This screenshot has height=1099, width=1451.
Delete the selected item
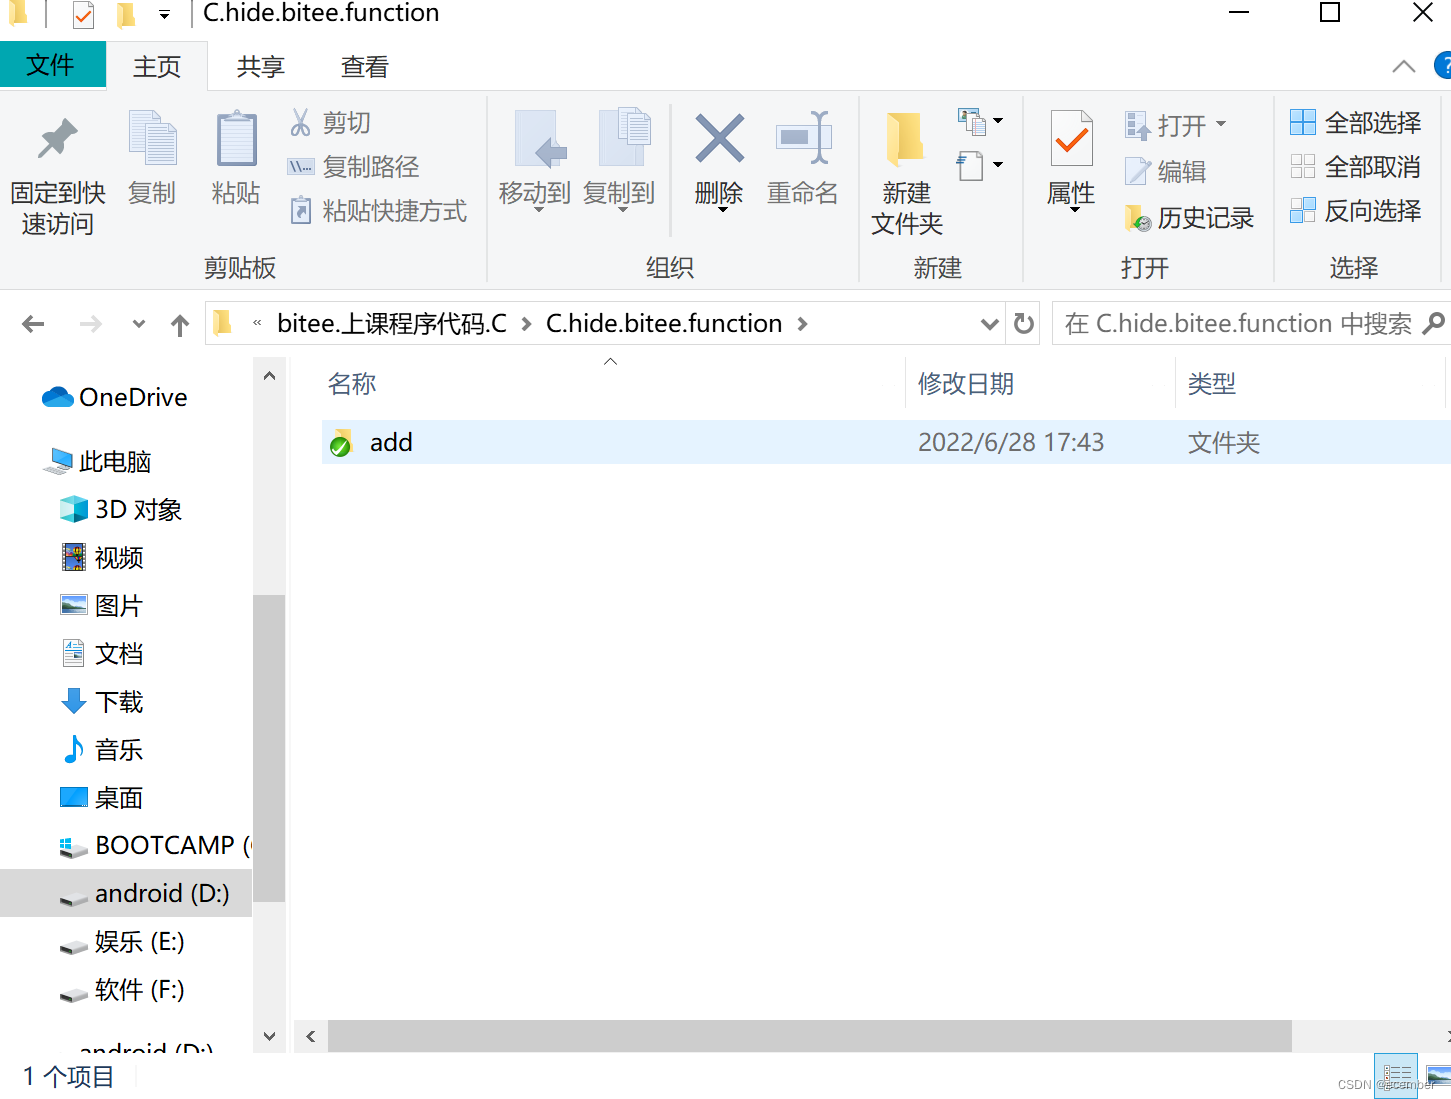719,161
